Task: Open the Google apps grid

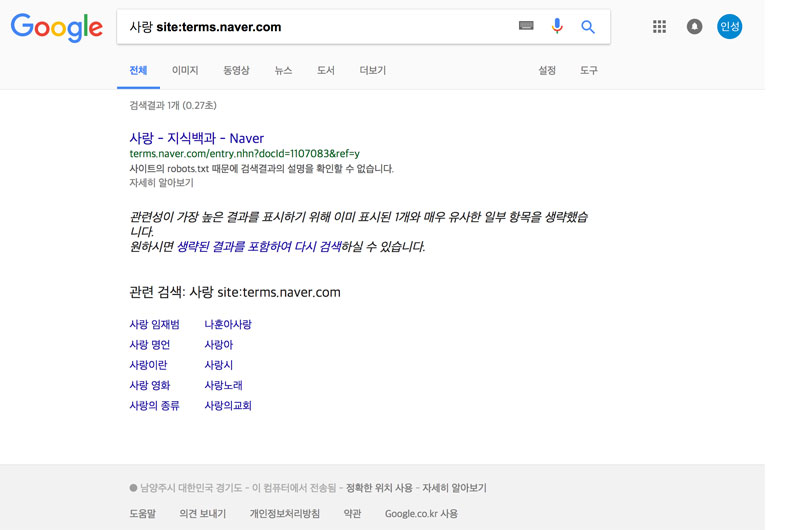Action: (x=659, y=27)
